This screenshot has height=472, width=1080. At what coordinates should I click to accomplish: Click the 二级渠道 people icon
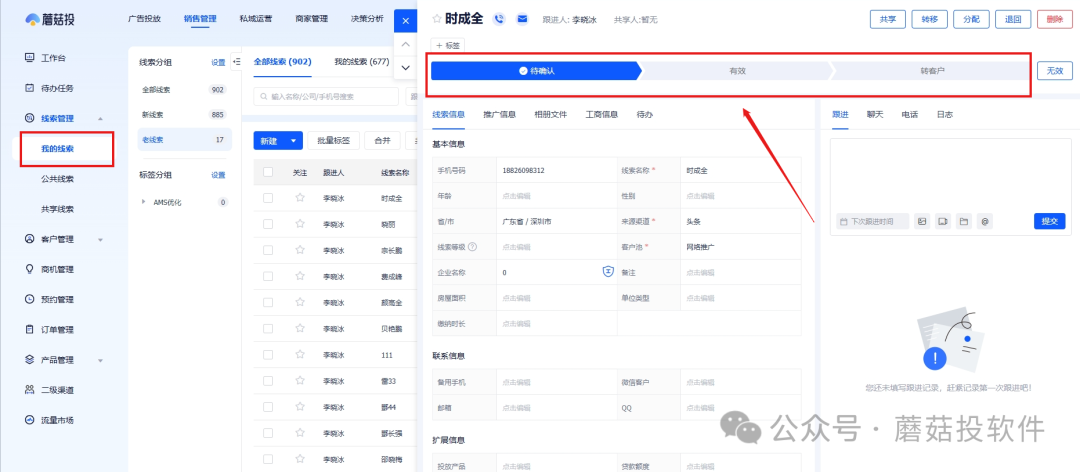click(29, 389)
